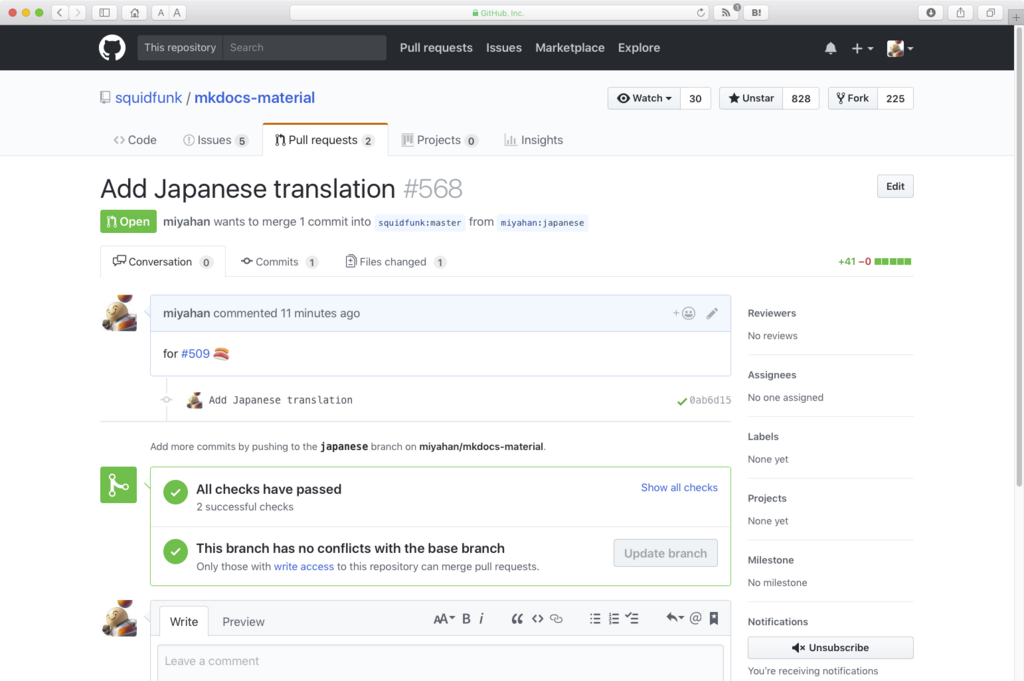This screenshot has width=1024, height=681.
Task: Mention a user with the @ icon
Action: click(696, 618)
